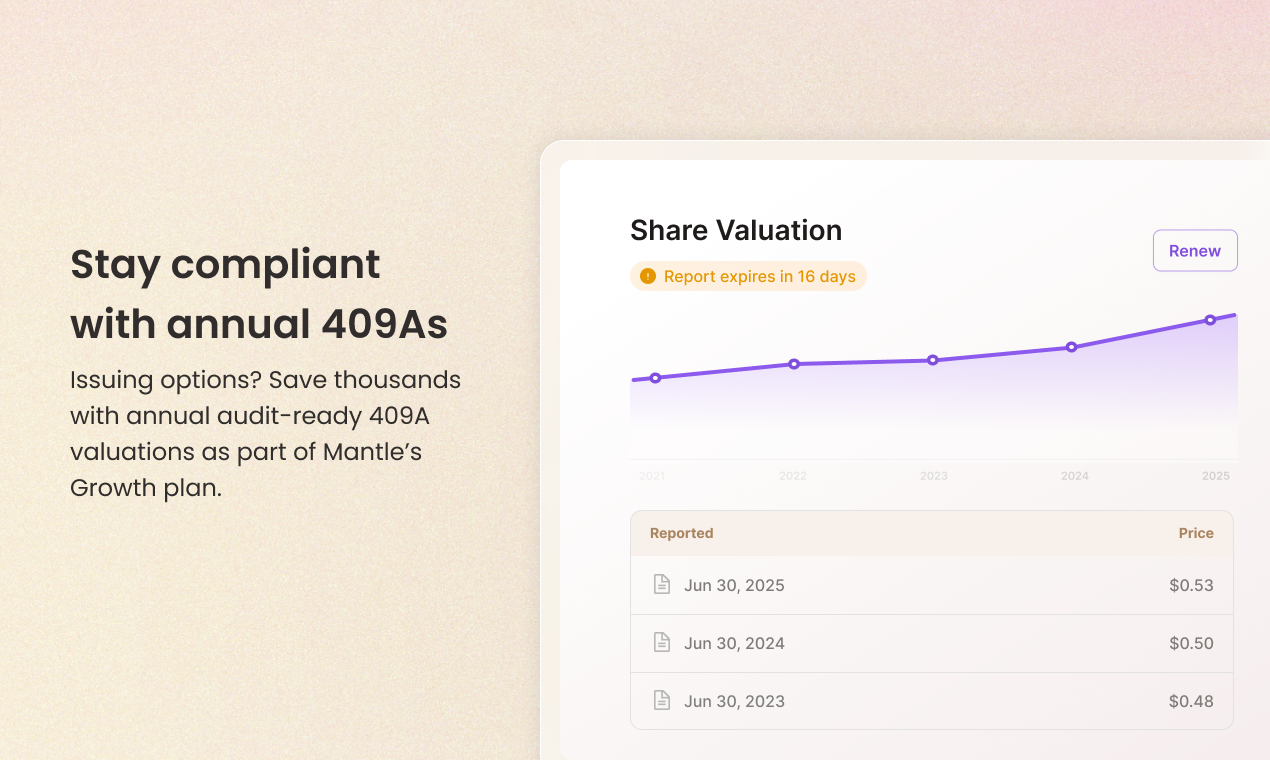Select the Jun 30, 2025 row date
Viewport: 1270px width, 760px height.
pos(734,586)
